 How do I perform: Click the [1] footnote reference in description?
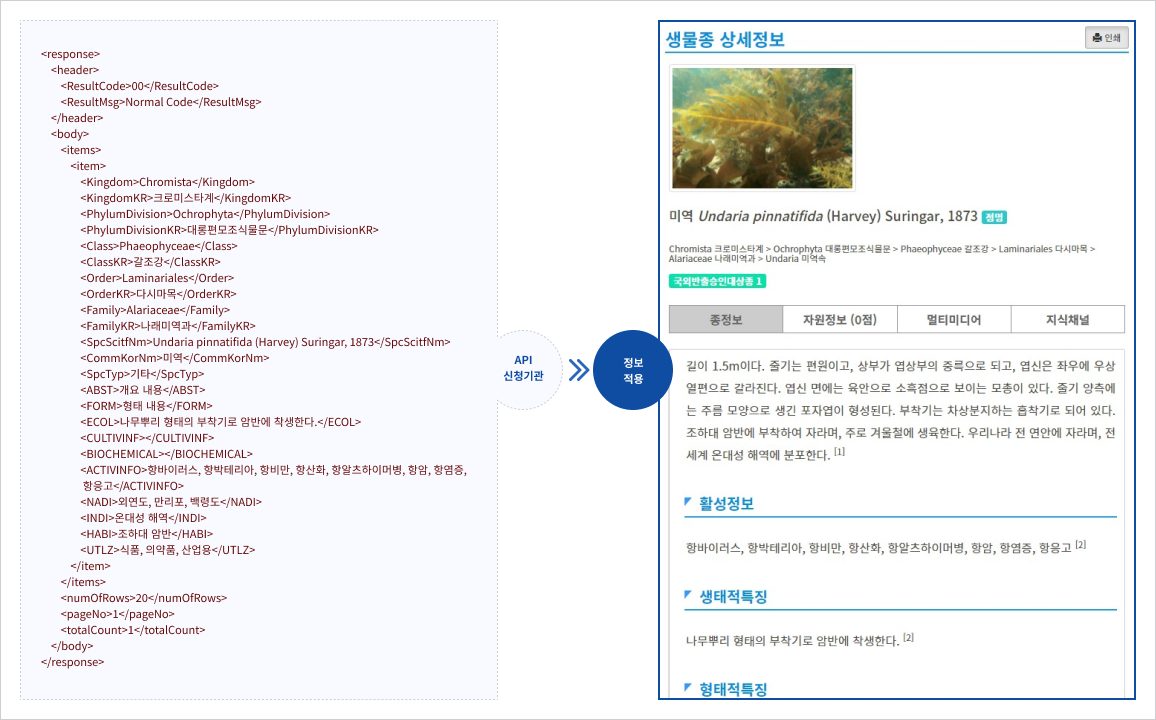840,452
